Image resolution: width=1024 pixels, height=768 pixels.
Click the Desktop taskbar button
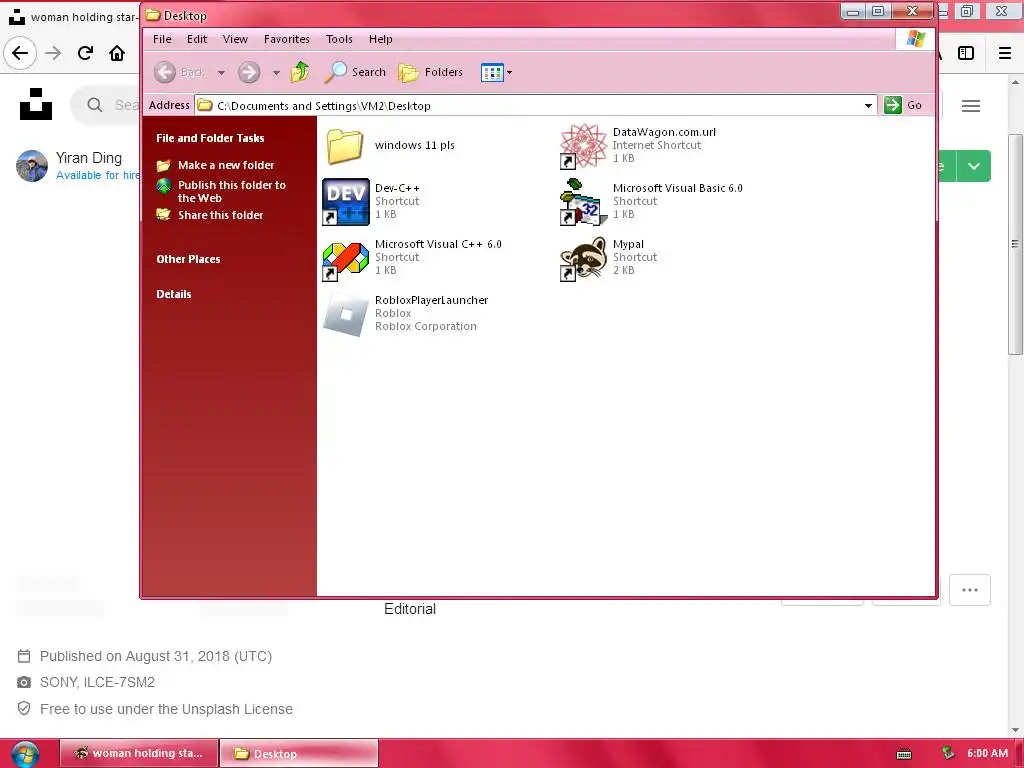pos(299,753)
